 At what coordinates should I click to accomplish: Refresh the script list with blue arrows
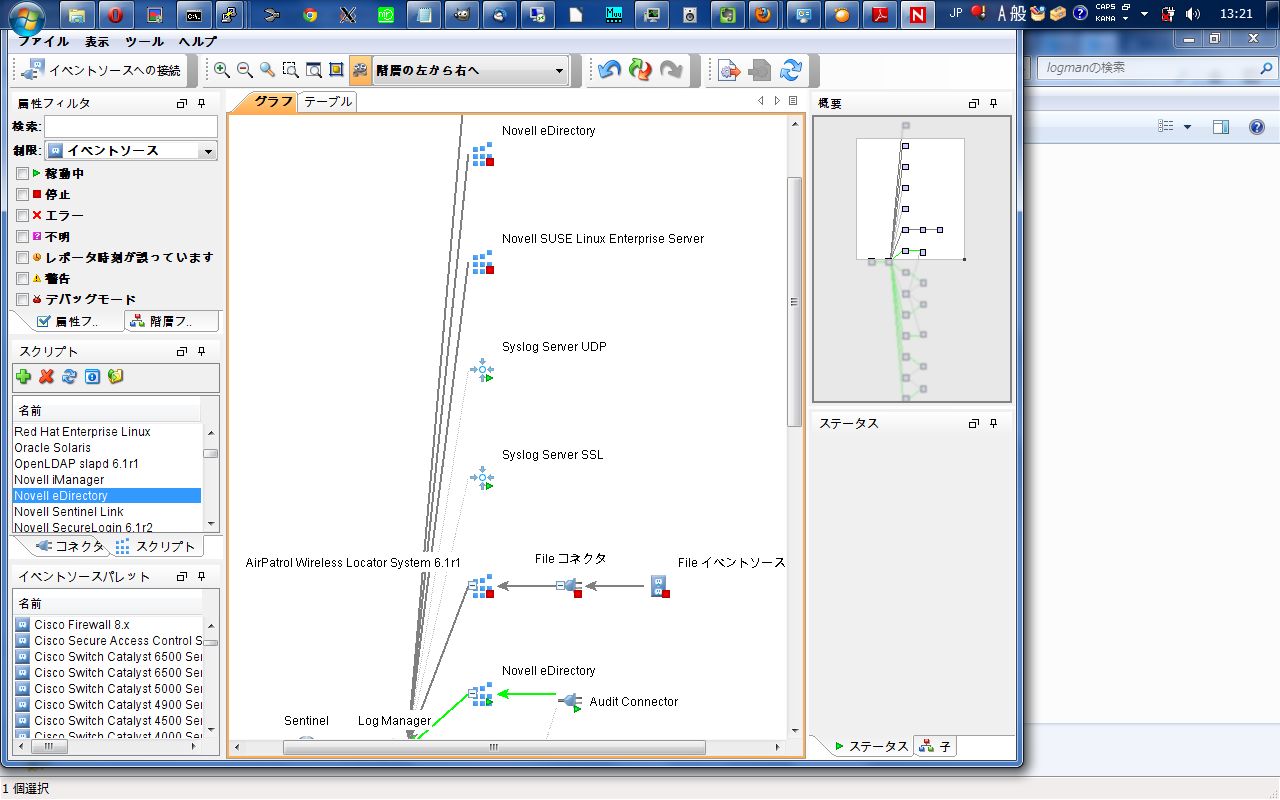coord(69,377)
